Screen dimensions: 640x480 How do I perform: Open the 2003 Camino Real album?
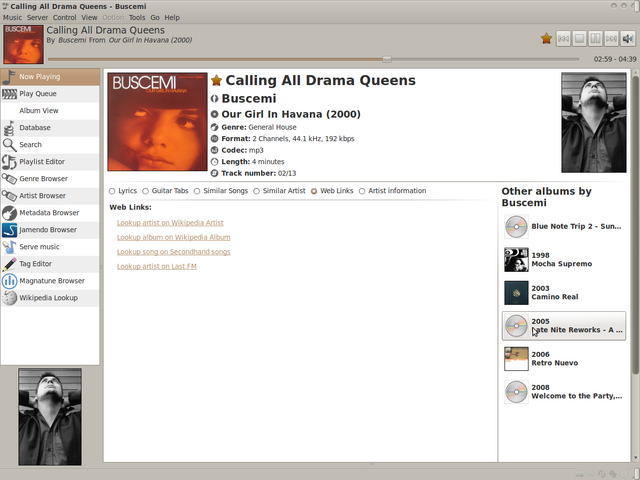tap(564, 293)
